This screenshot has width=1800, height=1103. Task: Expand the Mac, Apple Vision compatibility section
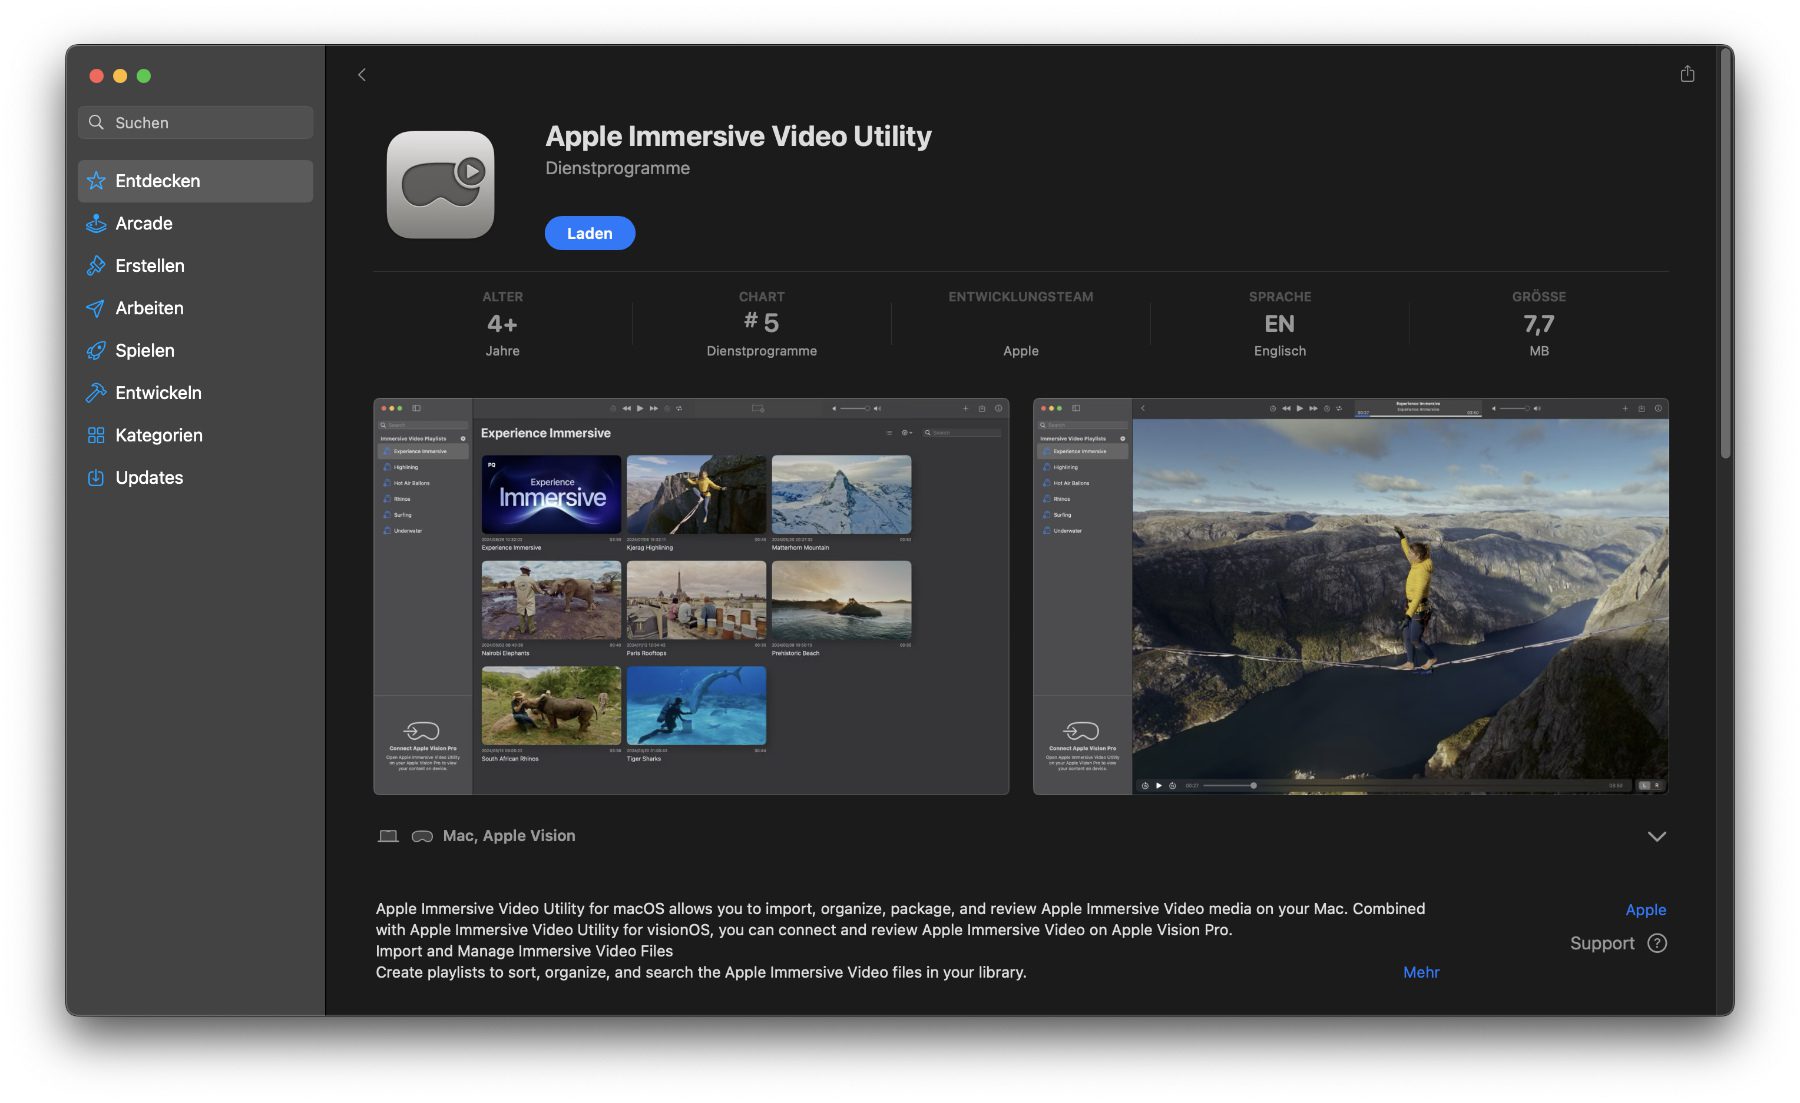pyautogui.click(x=1656, y=836)
